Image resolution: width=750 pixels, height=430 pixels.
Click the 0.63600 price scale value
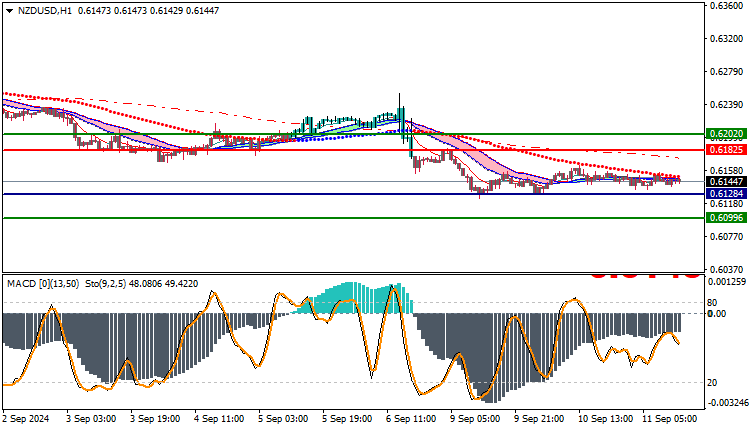(727, 6)
